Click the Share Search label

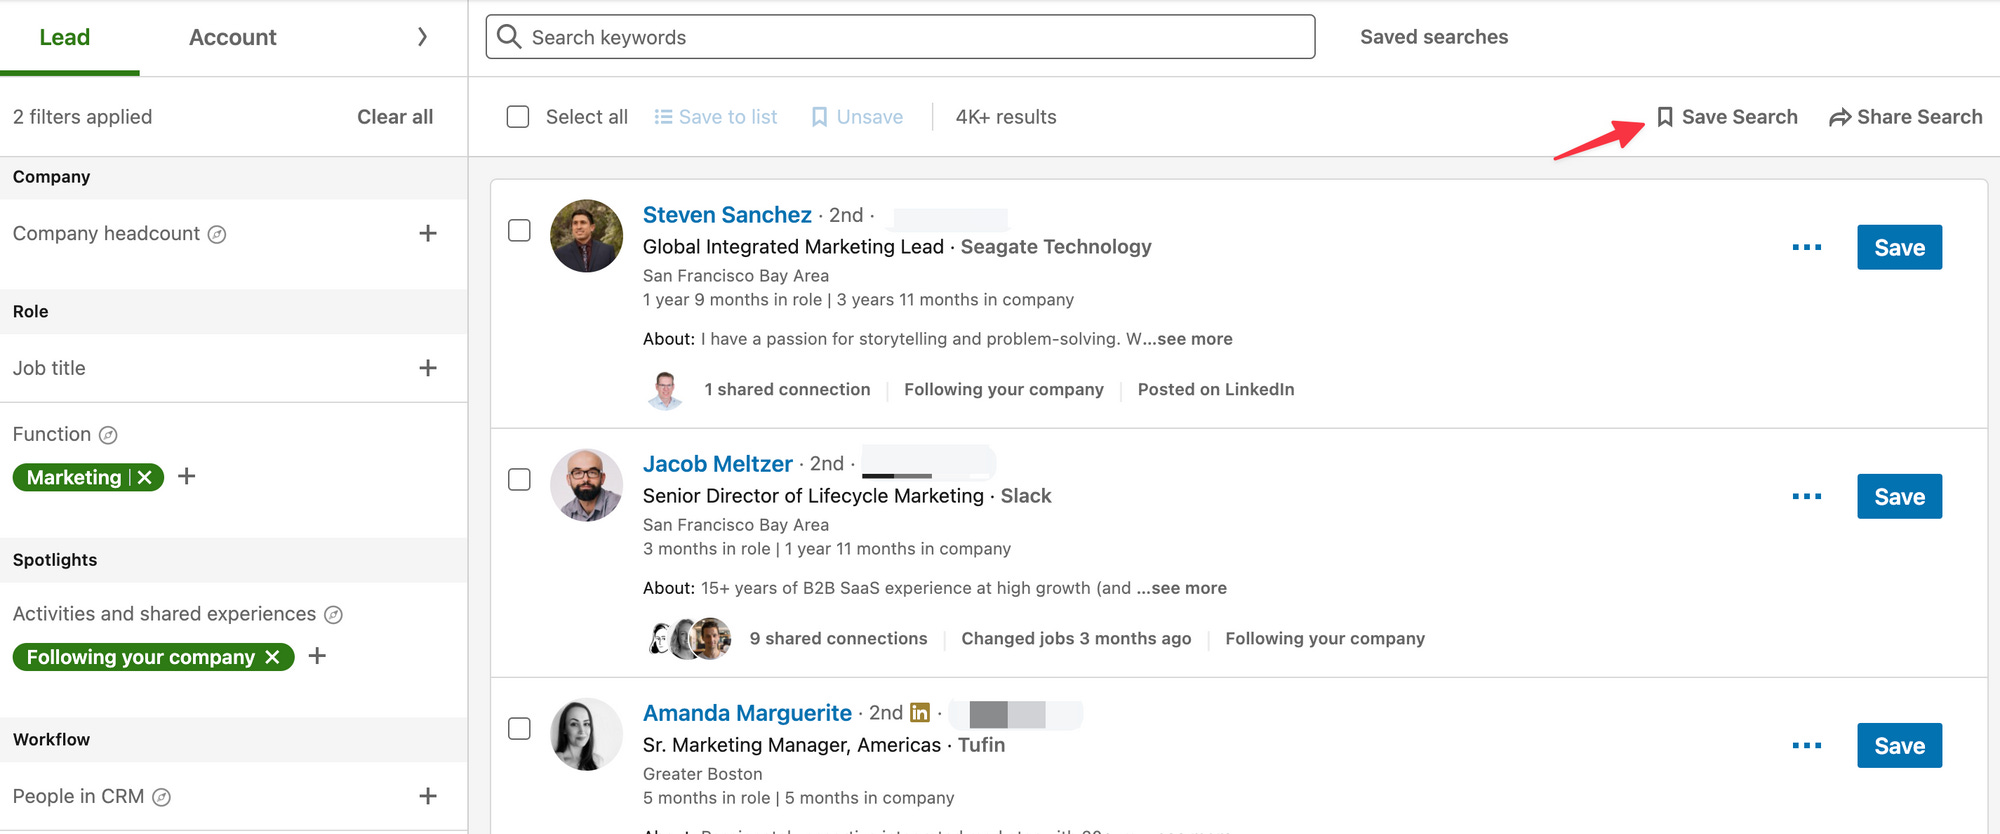tap(1919, 117)
